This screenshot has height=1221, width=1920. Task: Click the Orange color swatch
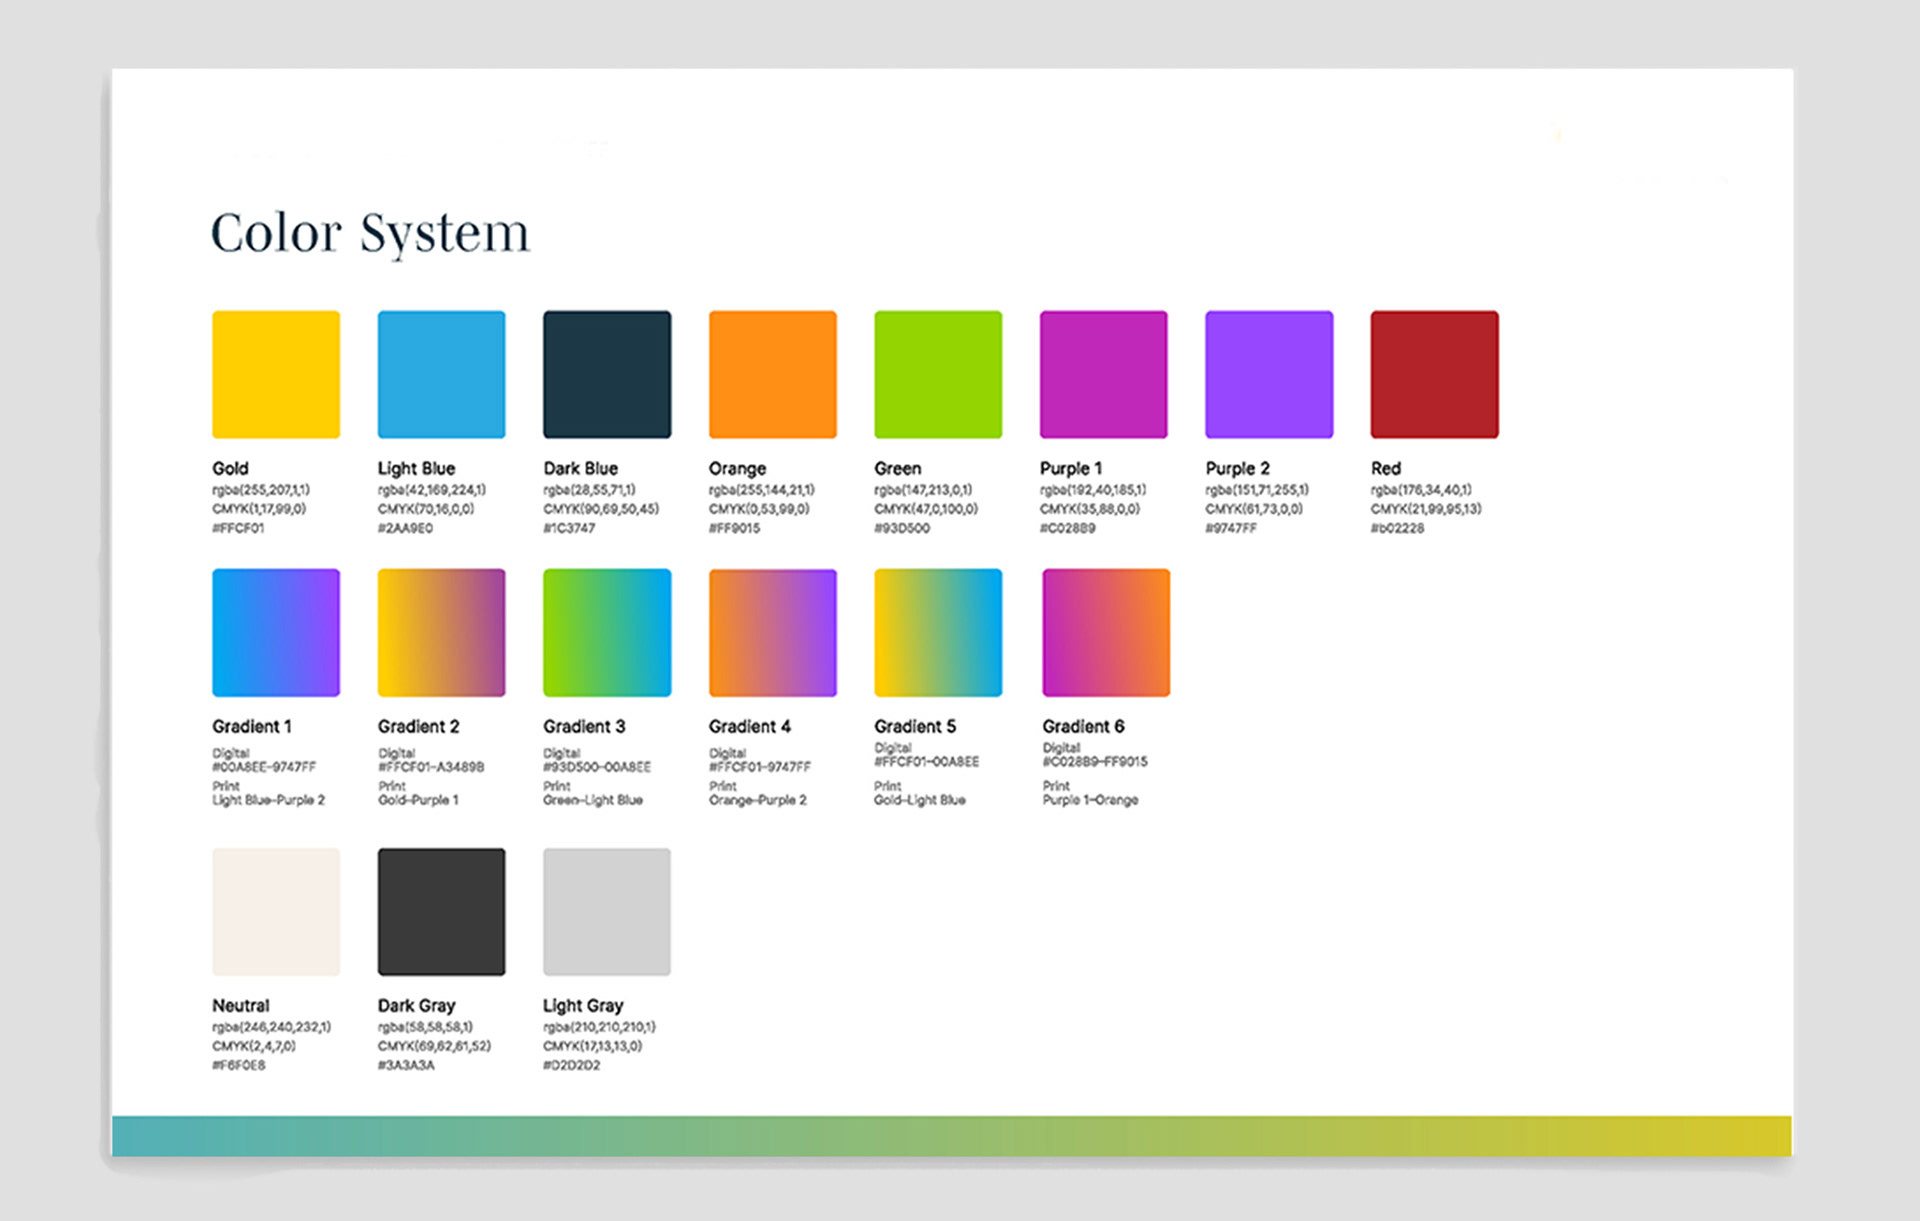pos(772,374)
